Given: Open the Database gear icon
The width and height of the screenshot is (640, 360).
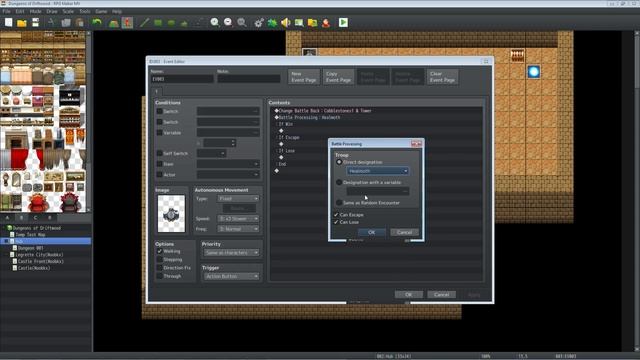Looking at the screenshot, I should tap(259, 22).
